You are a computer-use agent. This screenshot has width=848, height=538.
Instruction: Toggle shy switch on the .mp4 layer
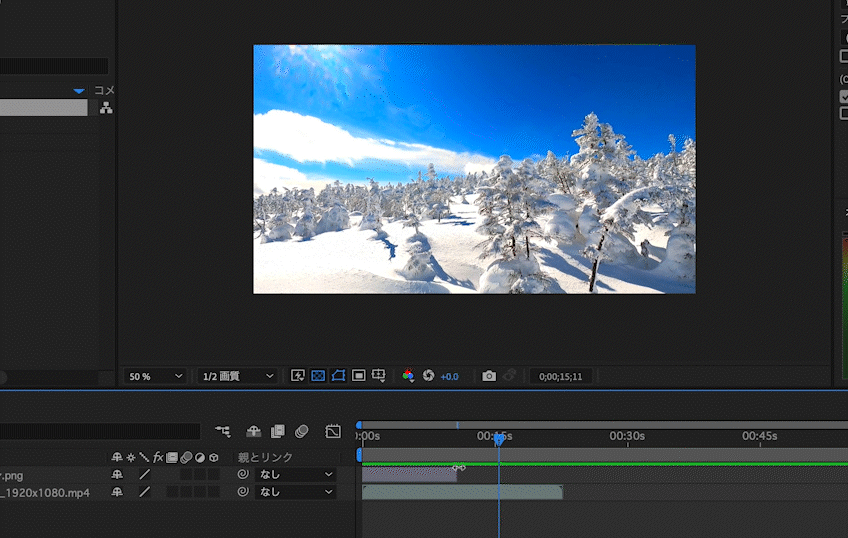(117, 492)
